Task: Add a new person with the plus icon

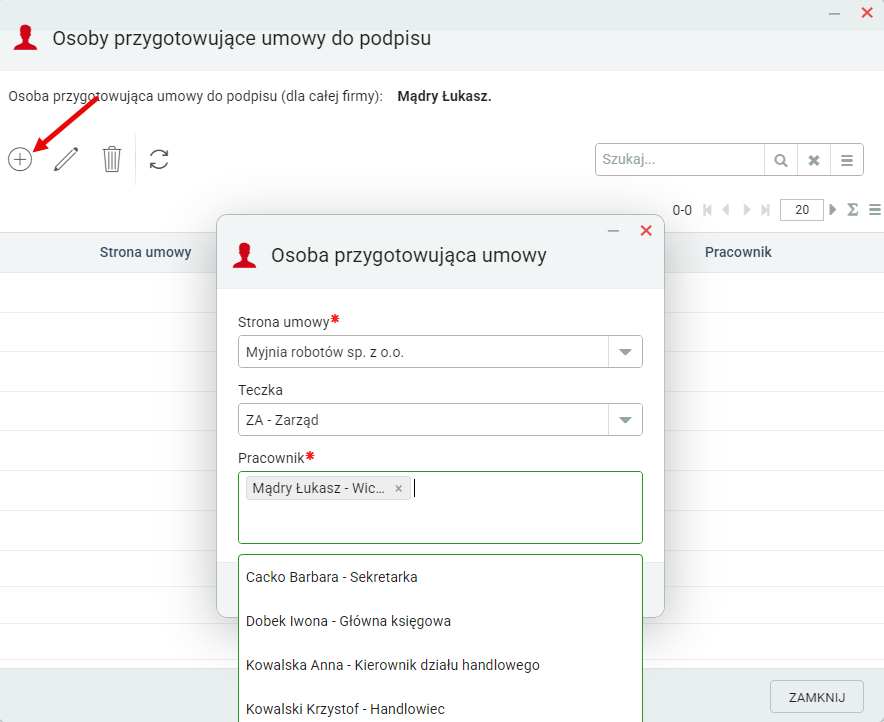Action: click(x=20, y=159)
